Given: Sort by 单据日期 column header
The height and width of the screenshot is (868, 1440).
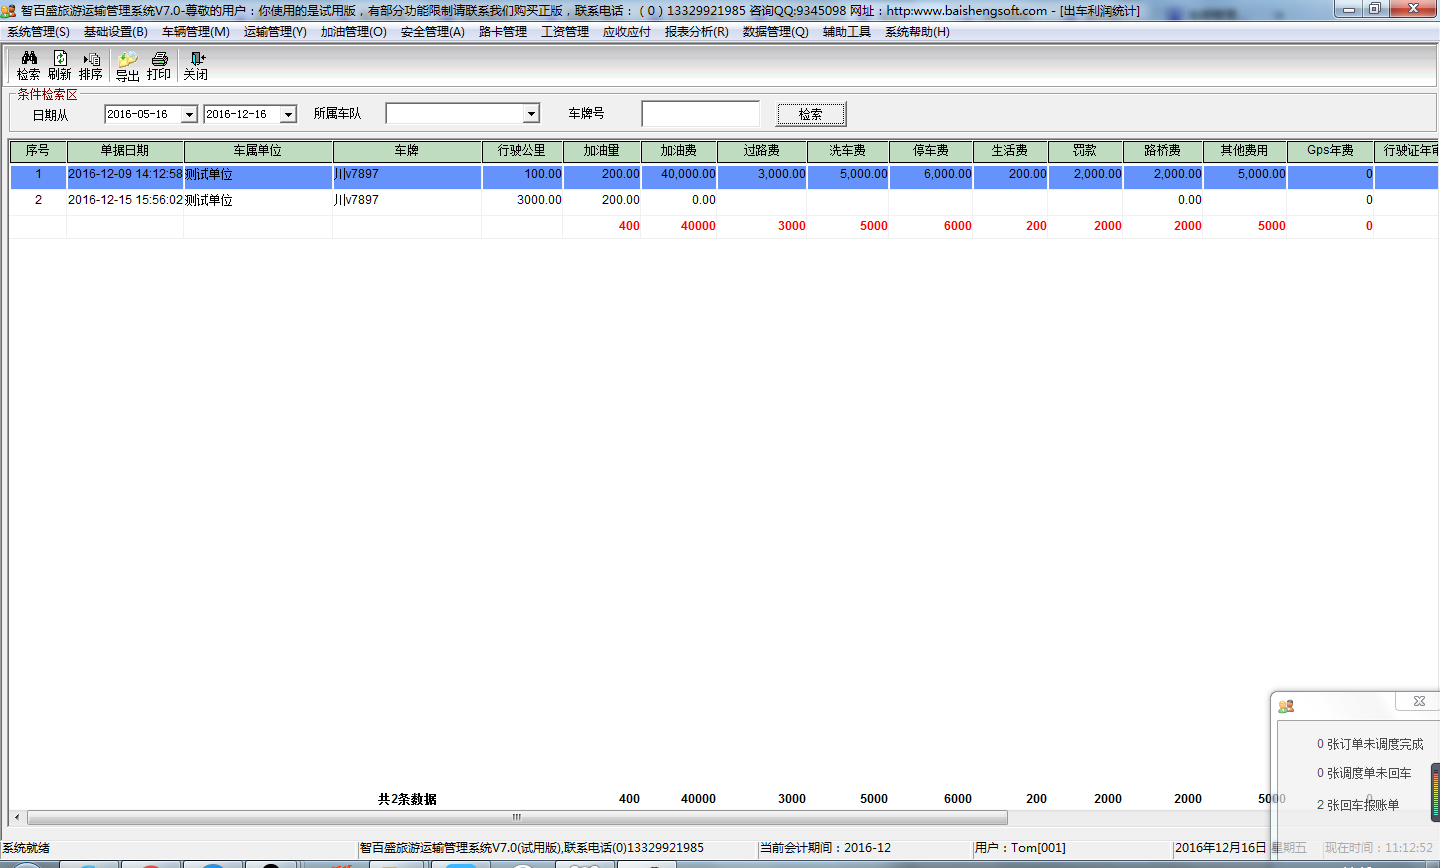Looking at the screenshot, I should [x=125, y=151].
